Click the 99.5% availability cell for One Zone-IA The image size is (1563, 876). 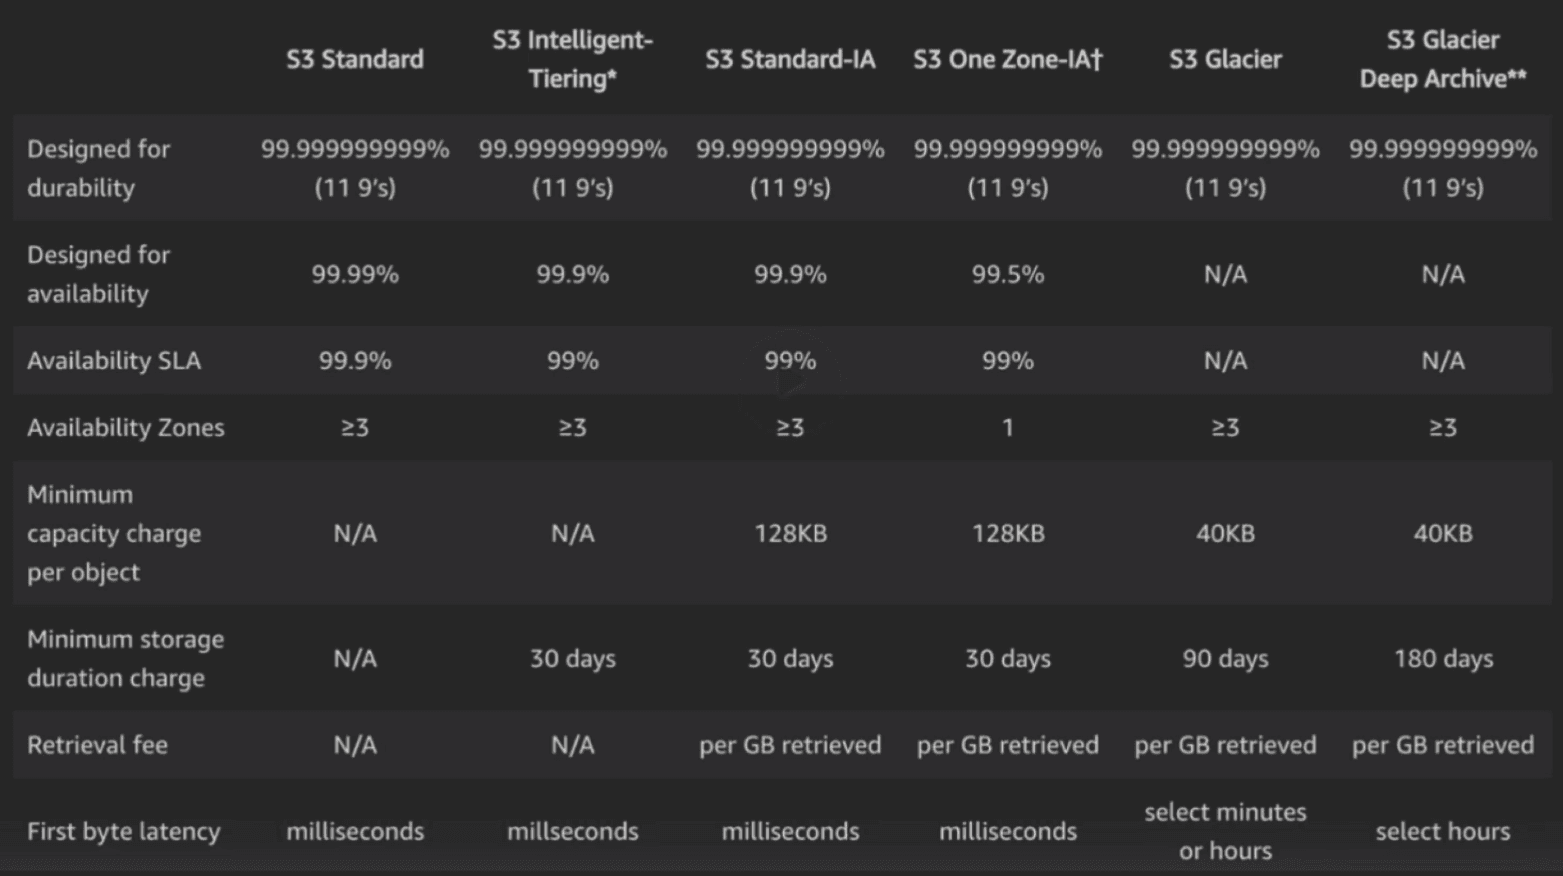coord(1008,274)
